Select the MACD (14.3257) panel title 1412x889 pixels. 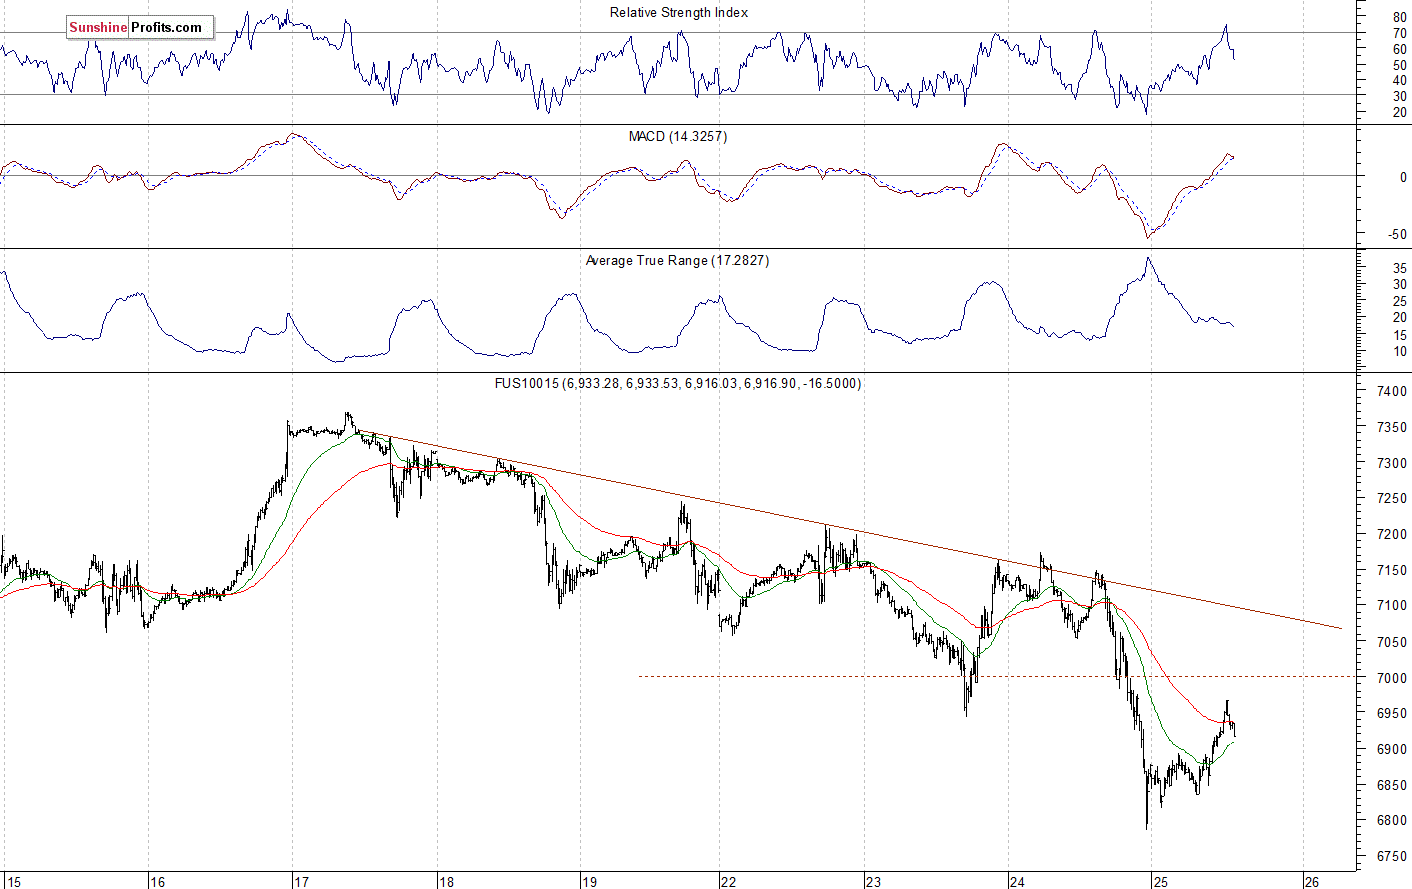(678, 136)
